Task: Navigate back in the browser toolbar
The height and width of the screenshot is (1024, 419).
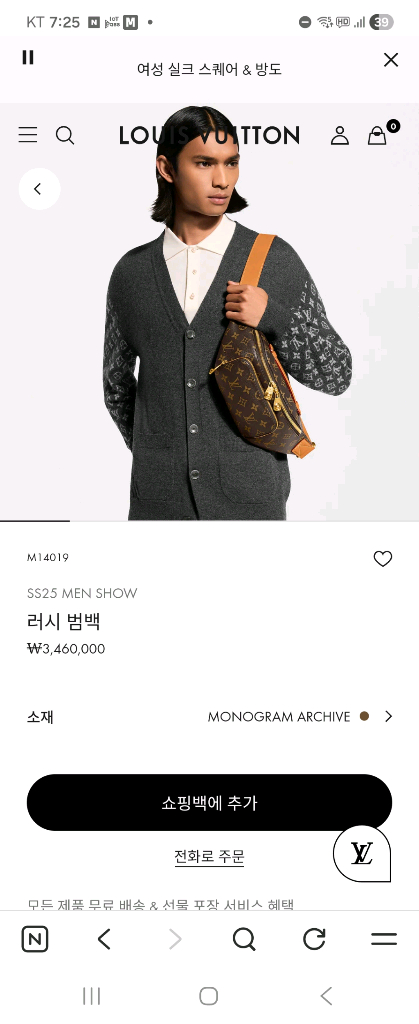Action: coord(104,940)
